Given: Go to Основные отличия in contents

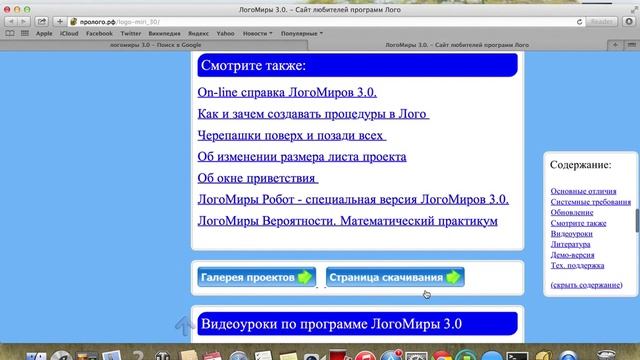Looking at the screenshot, I should pos(583,191).
